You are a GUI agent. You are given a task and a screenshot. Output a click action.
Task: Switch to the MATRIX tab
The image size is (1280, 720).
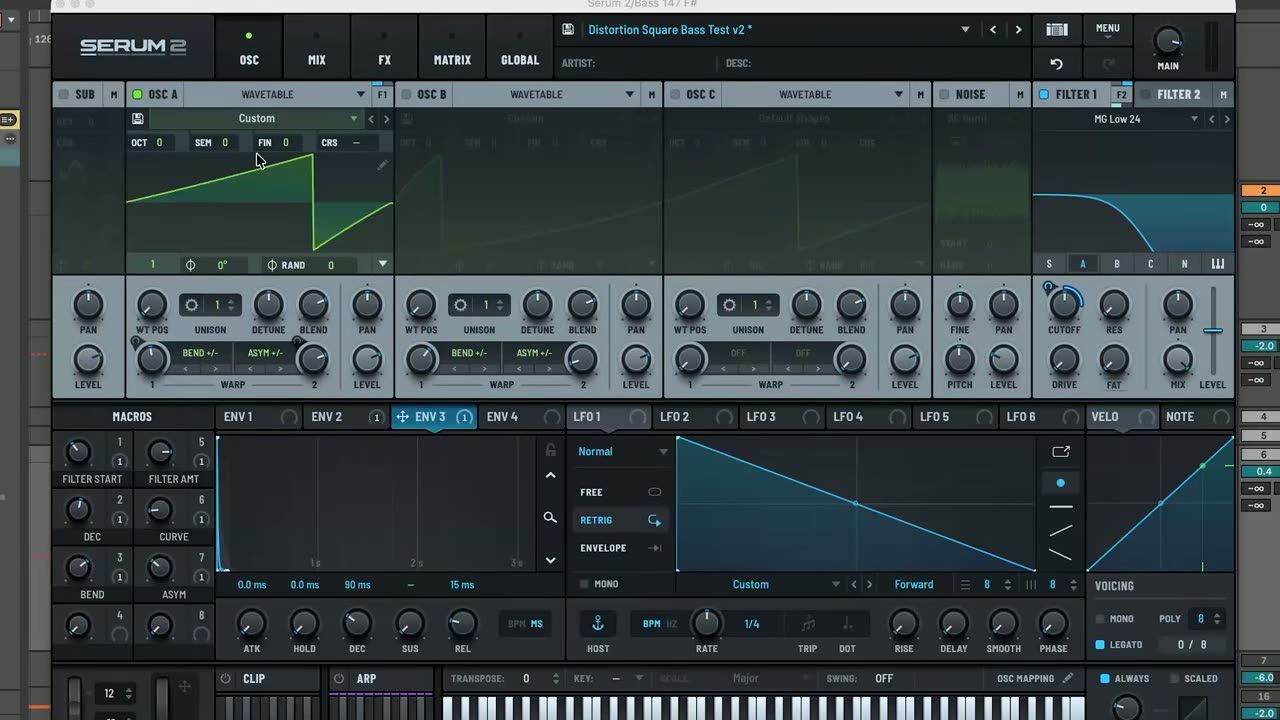tap(452, 48)
